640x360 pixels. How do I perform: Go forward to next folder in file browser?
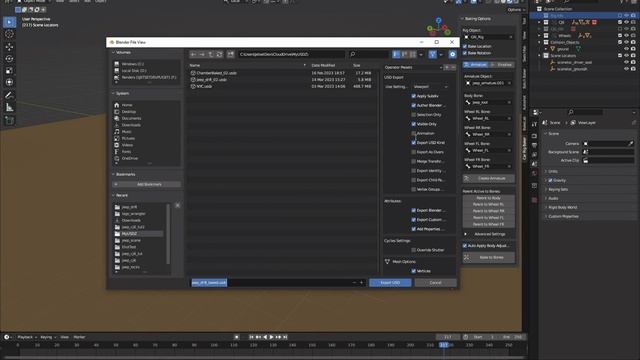click(202, 54)
